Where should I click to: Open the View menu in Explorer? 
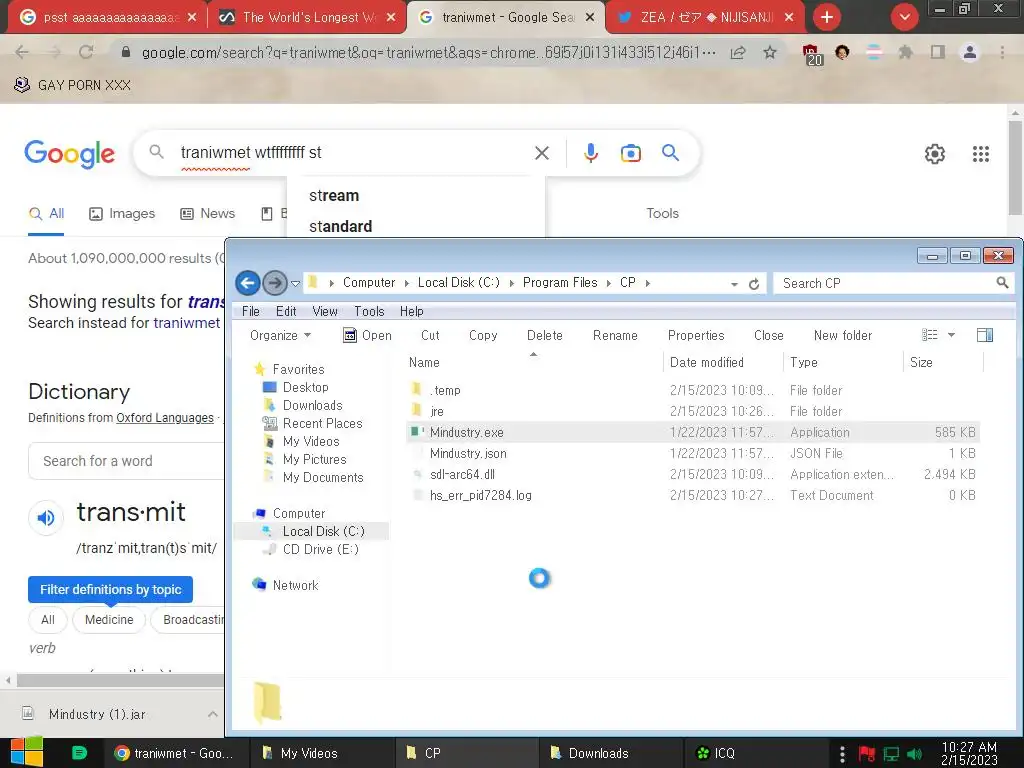[x=325, y=312]
